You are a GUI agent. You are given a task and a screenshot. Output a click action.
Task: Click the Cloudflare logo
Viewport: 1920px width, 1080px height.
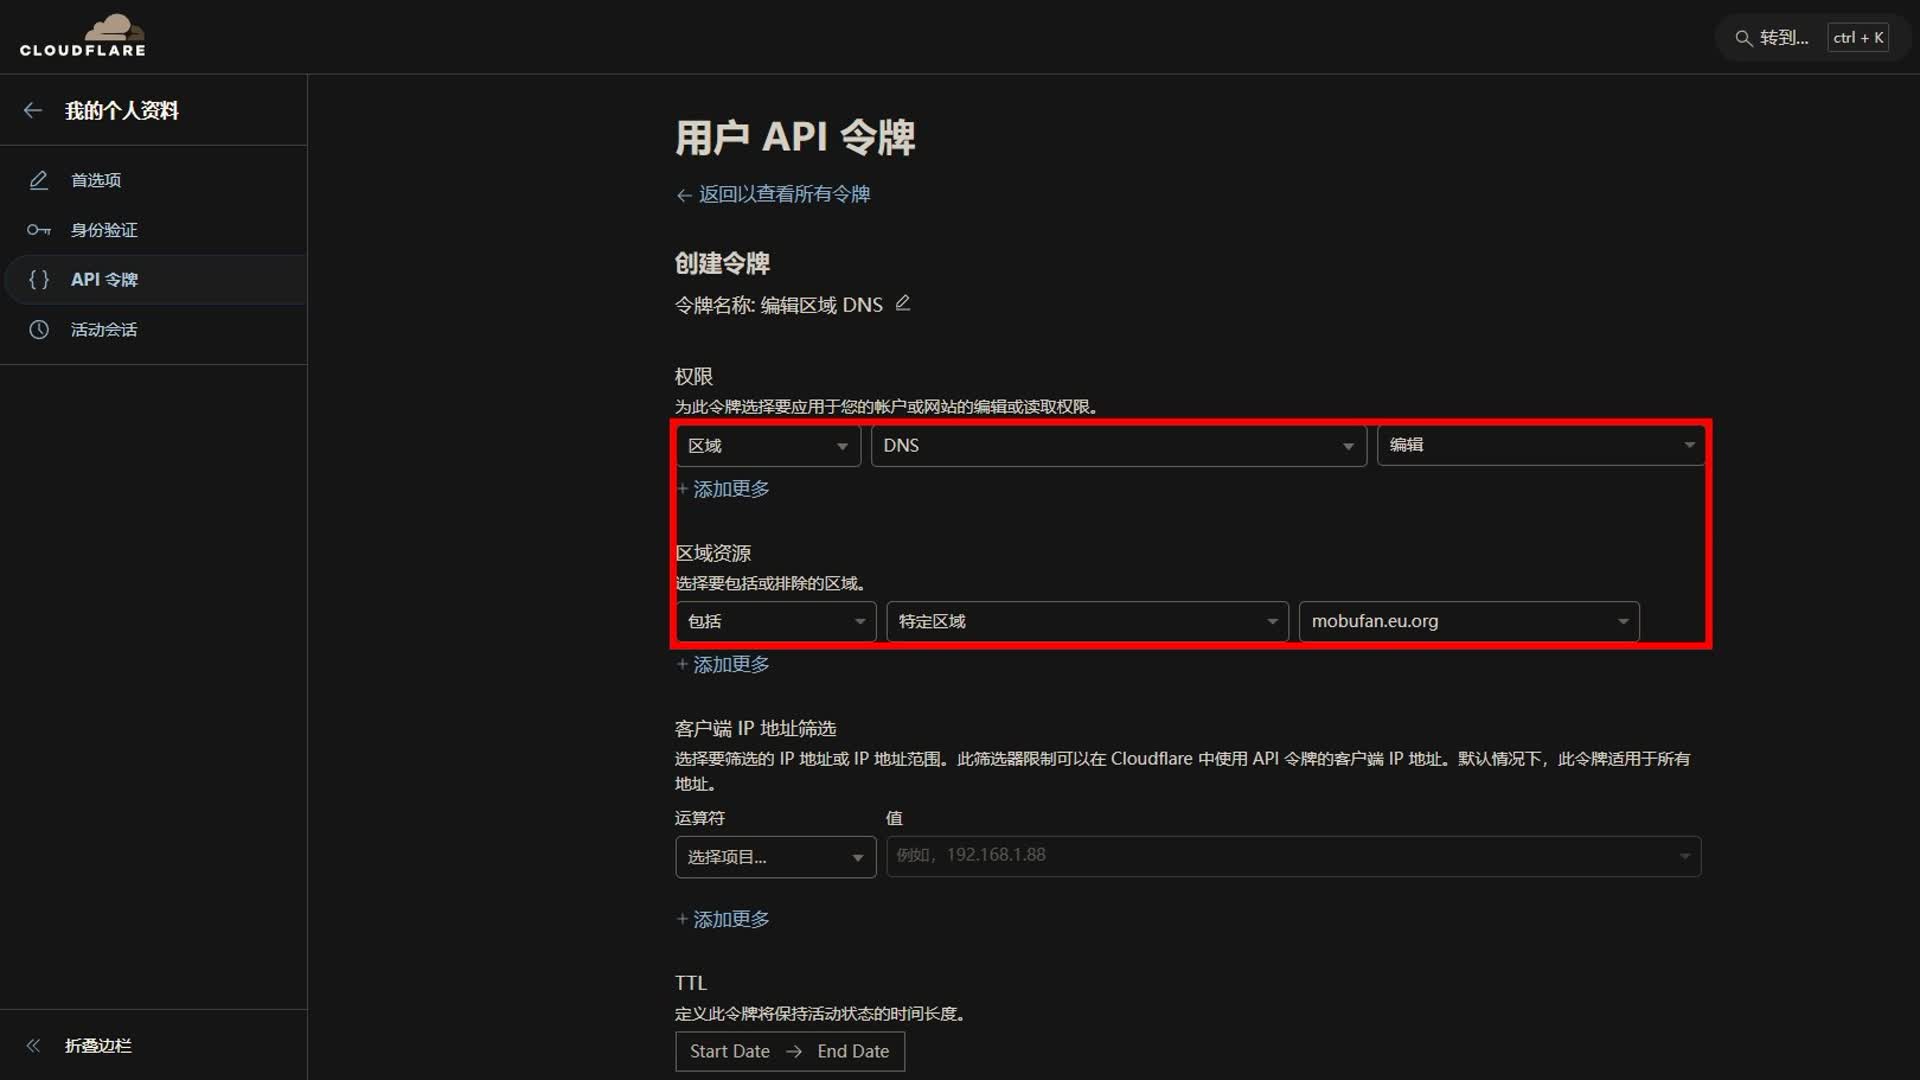click(x=82, y=36)
